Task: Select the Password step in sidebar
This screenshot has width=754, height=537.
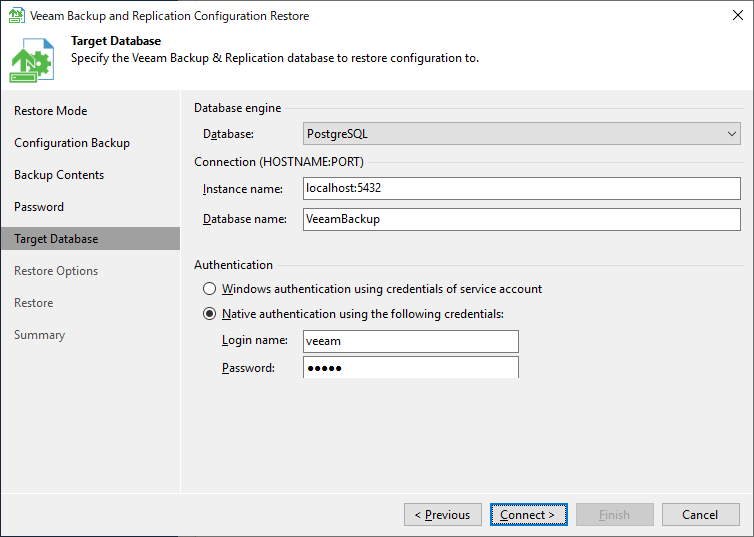Action: pyautogui.click(x=39, y=207)
